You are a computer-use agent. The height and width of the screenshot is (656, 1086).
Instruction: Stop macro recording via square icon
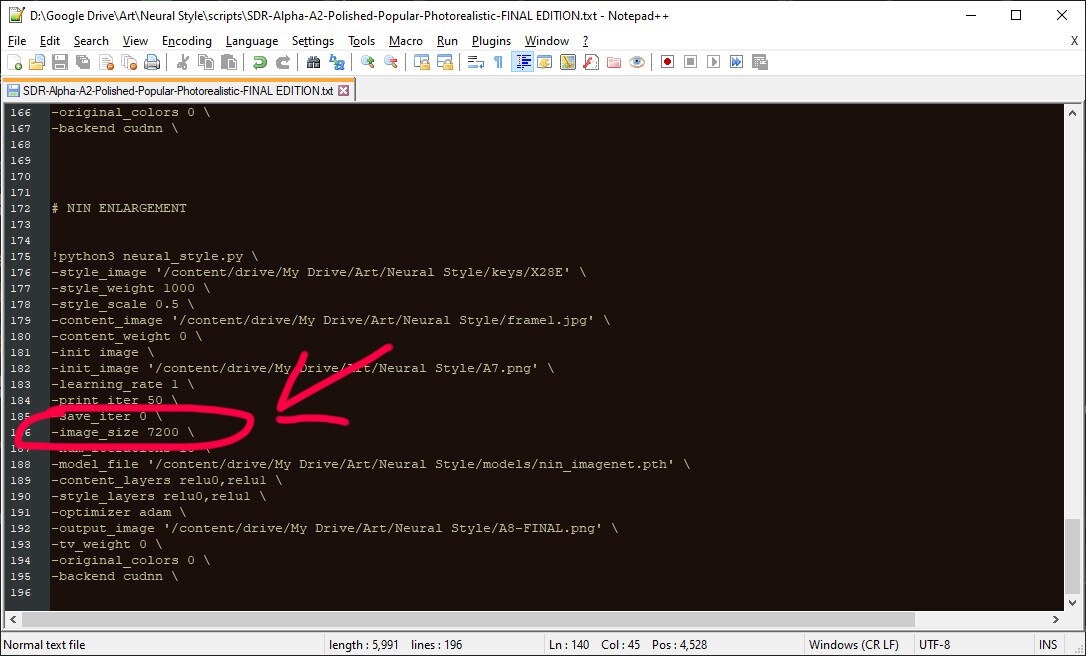click(x=691, y=62)
